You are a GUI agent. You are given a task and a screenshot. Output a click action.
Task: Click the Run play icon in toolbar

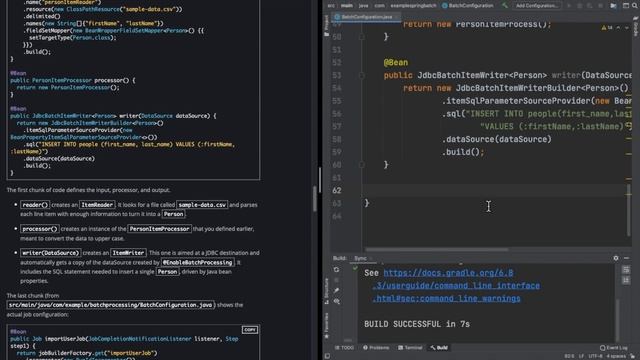(568, 6)
